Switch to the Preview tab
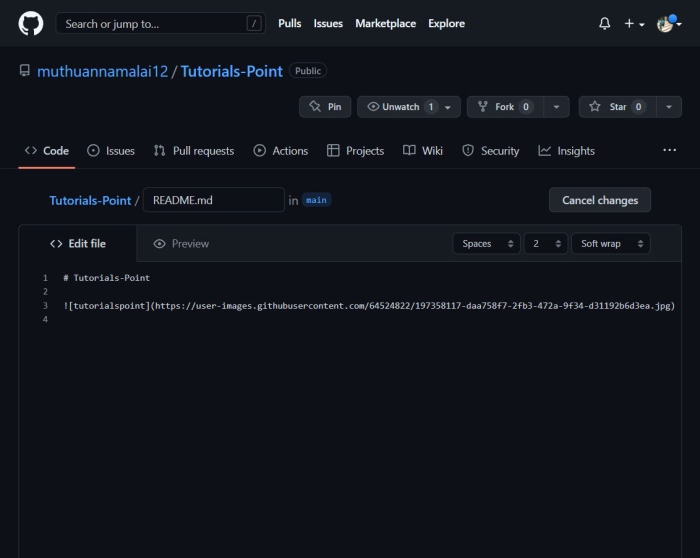 point(181,244)
